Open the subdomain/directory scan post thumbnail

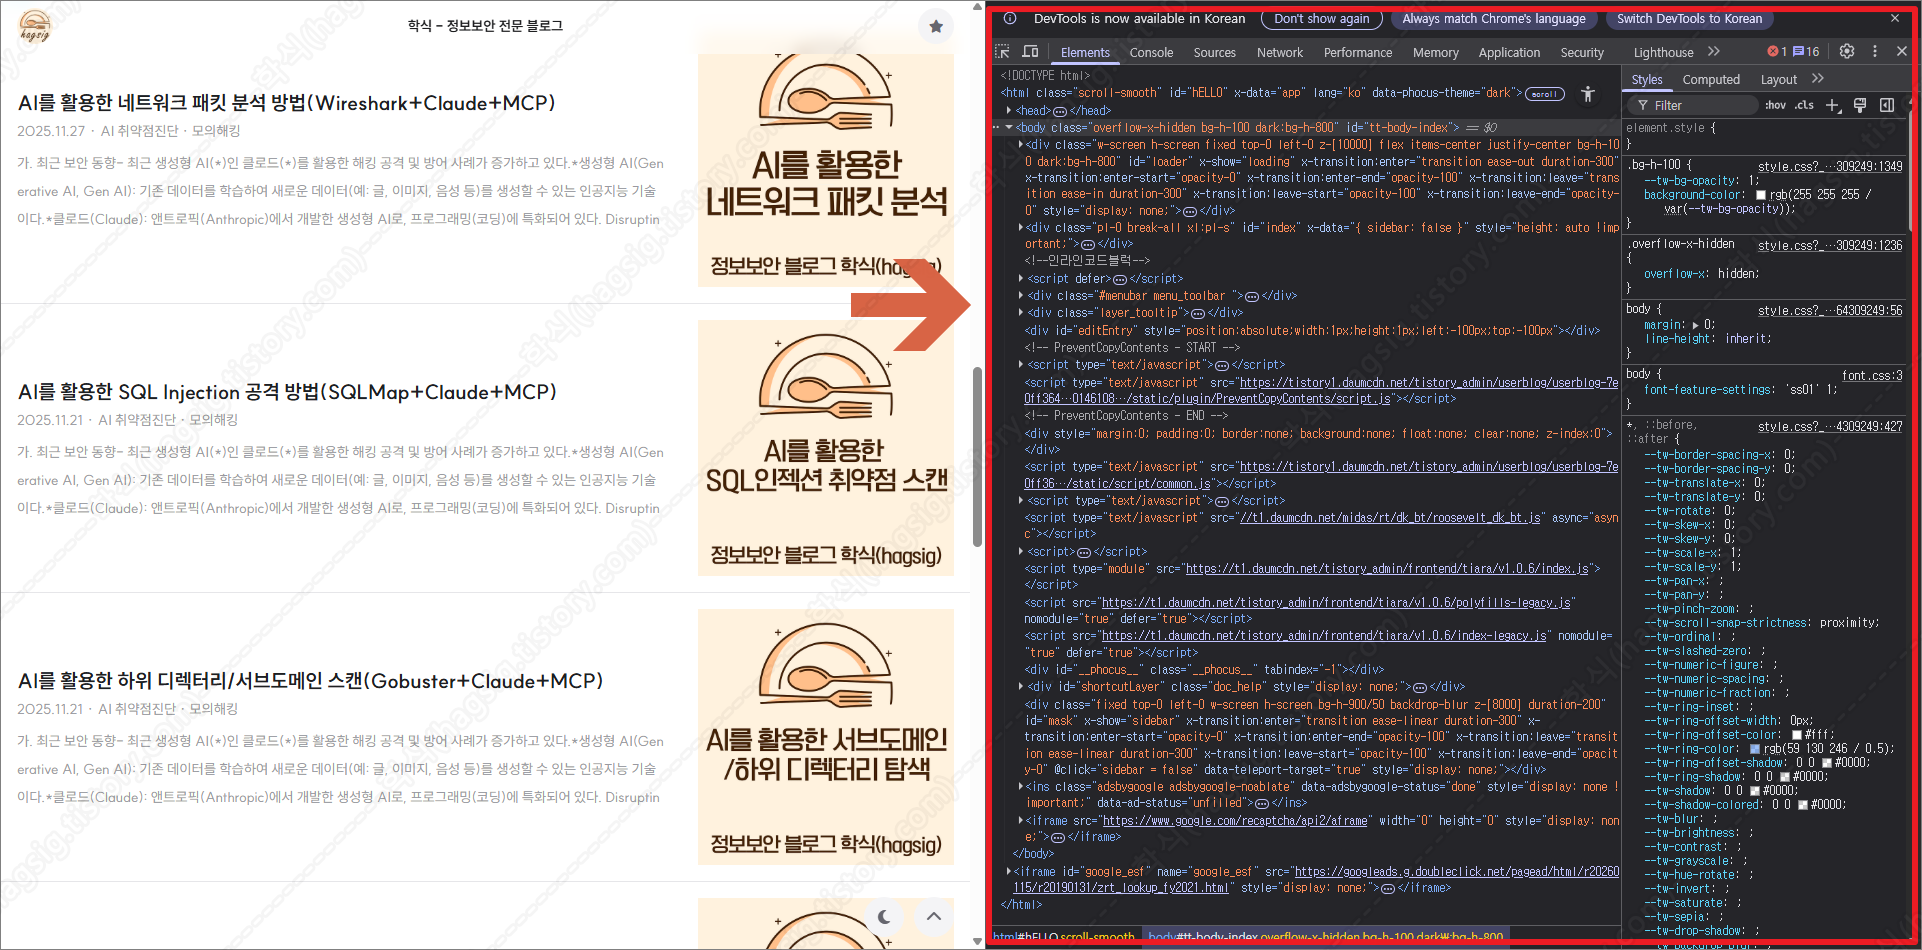[826, 737]
